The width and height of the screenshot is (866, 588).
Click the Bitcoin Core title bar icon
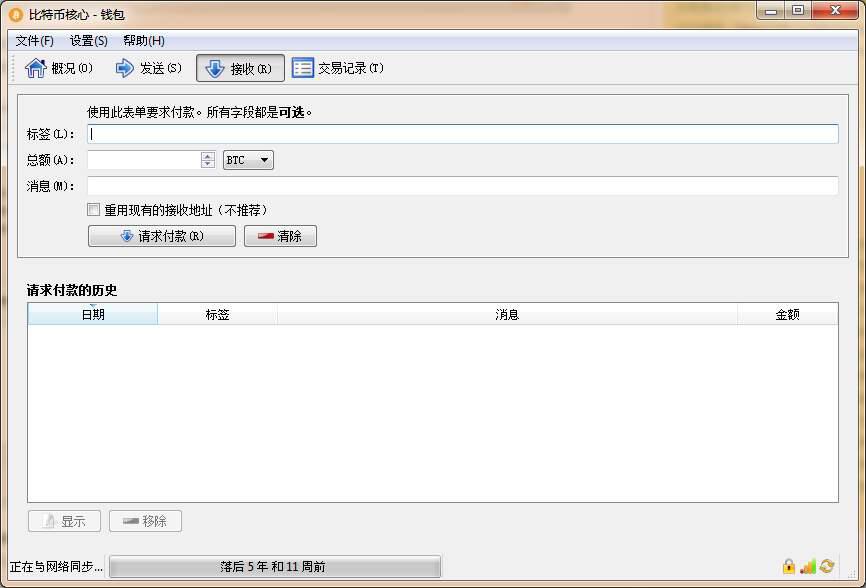coord(15,14)
